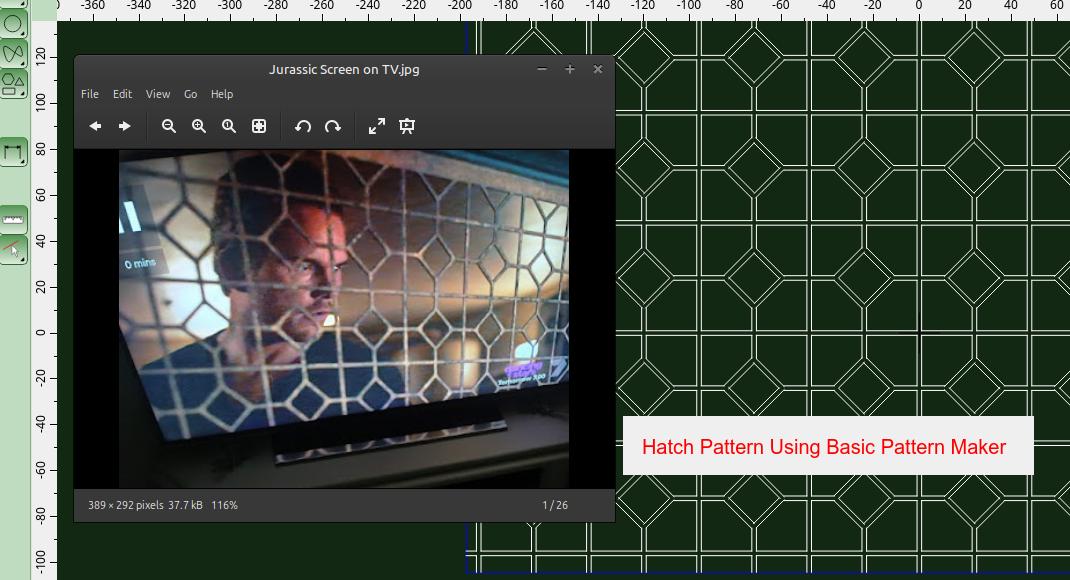Open the File menu

pyautogui.click(x=90, y=94)
